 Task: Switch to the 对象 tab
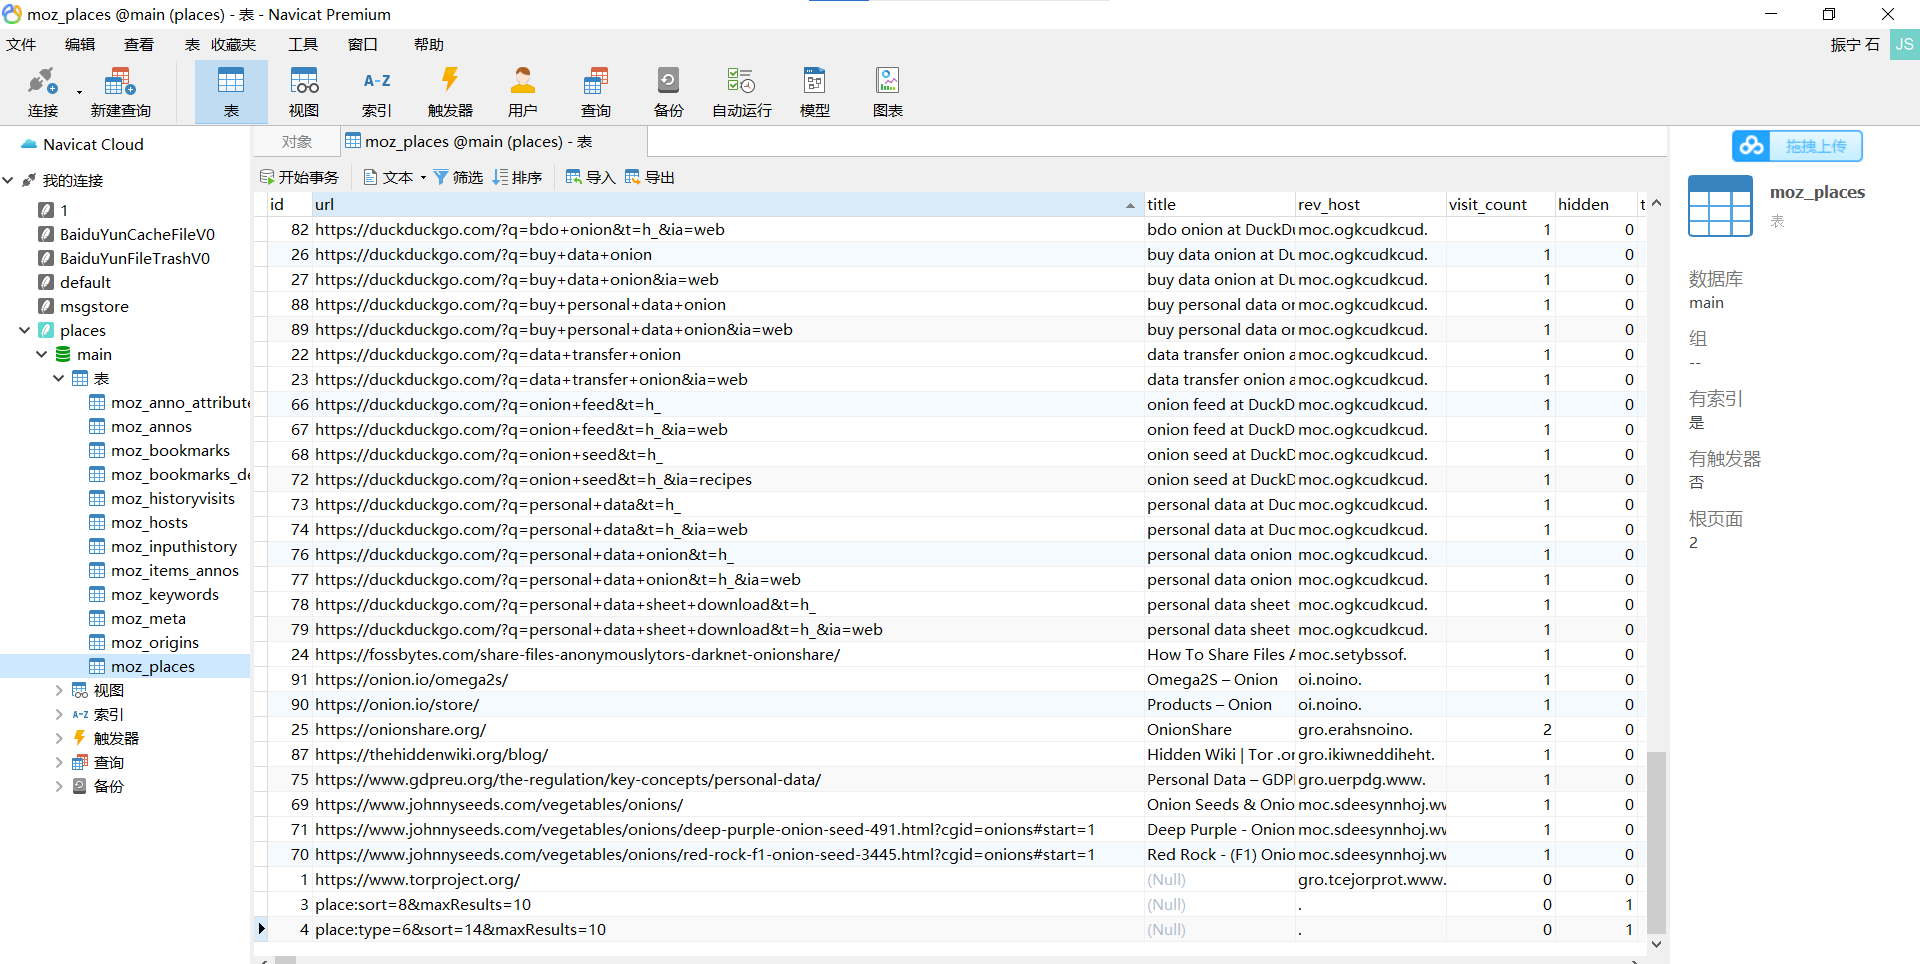coord(297,142)
